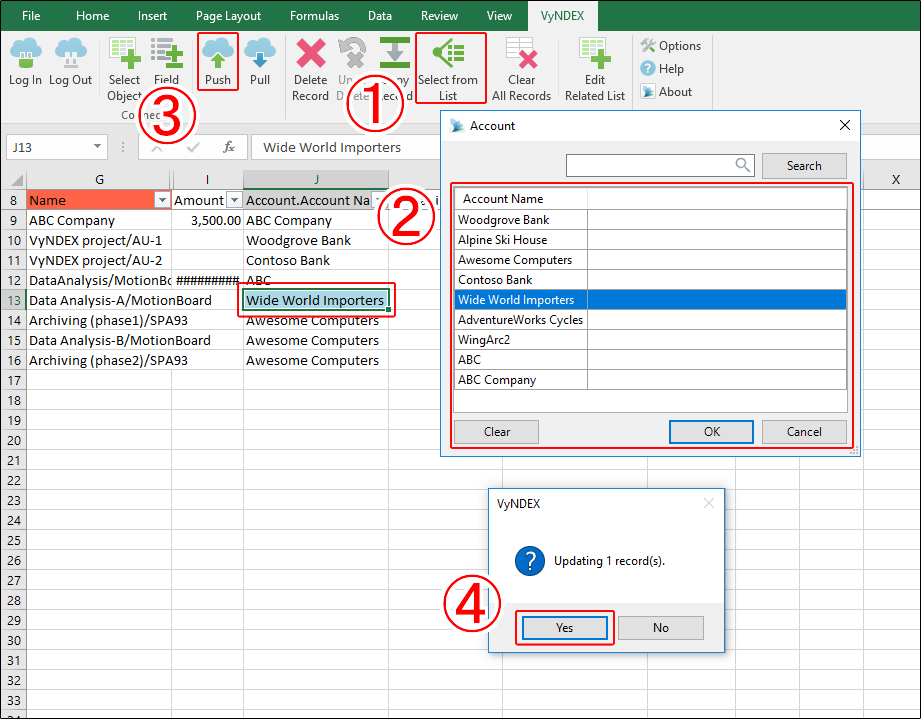Close the VyNDEX confirmation dialog
921x719 pixels.
click(709, 503)
